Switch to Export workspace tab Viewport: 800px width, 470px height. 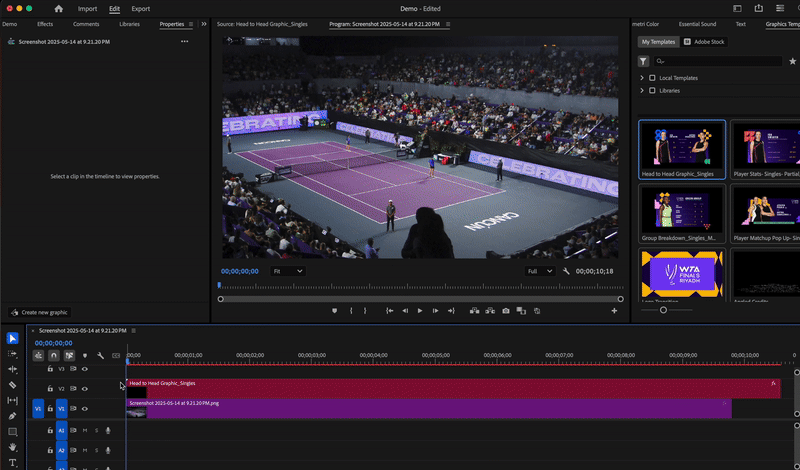coord(141,9)
